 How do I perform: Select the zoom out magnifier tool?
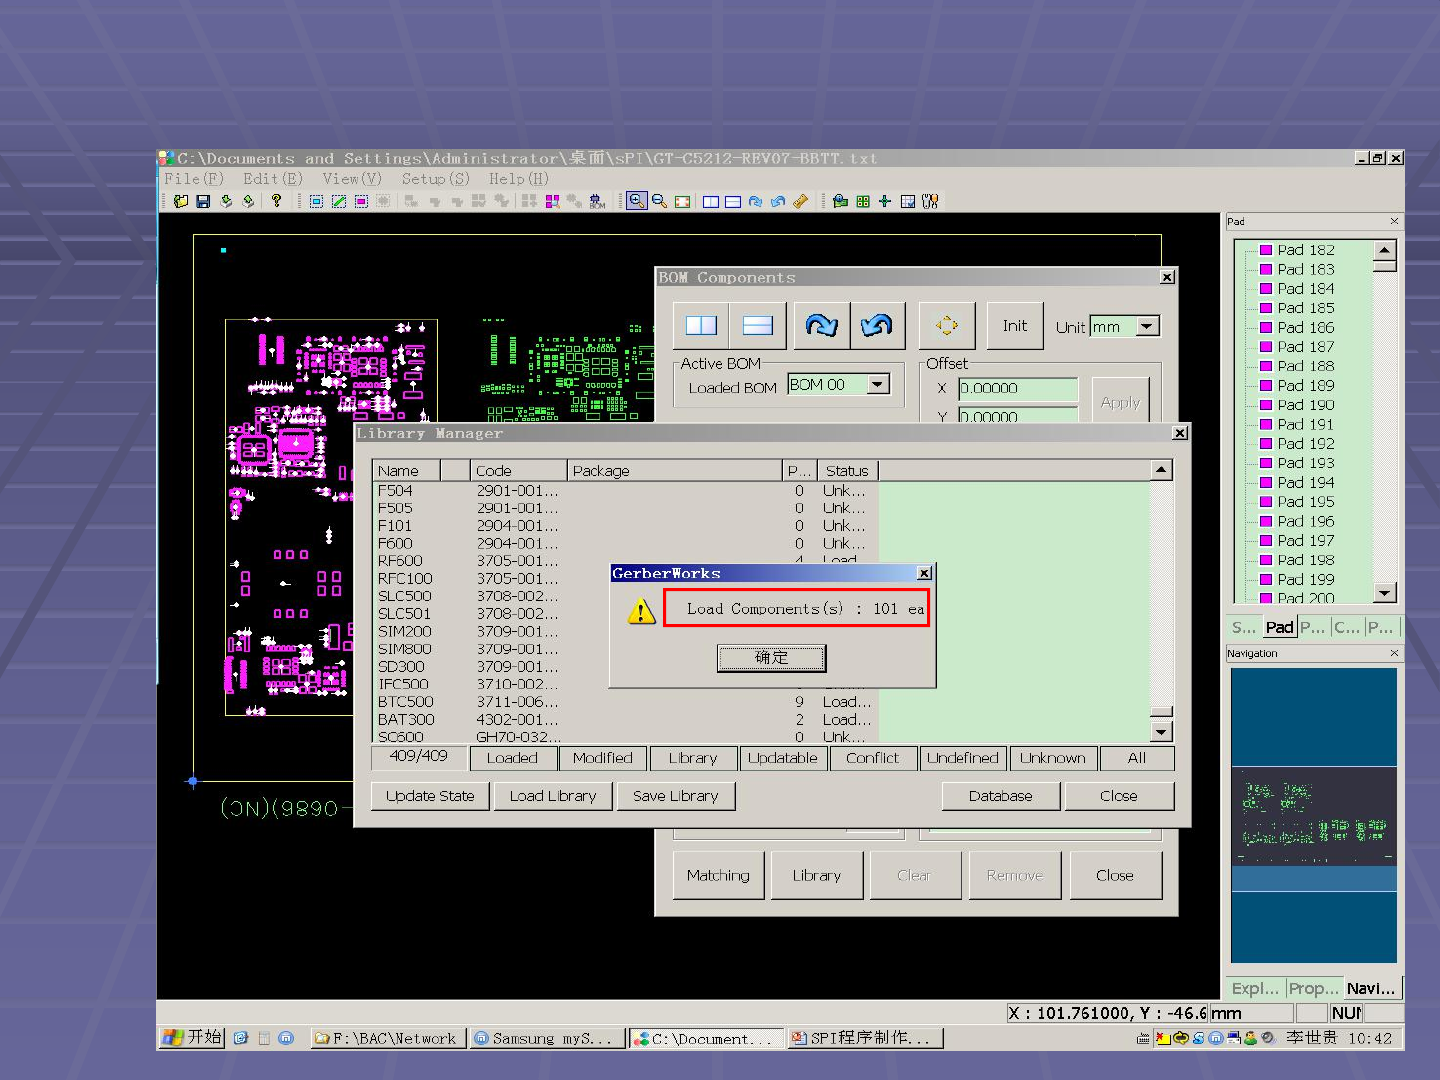[659, 201]
